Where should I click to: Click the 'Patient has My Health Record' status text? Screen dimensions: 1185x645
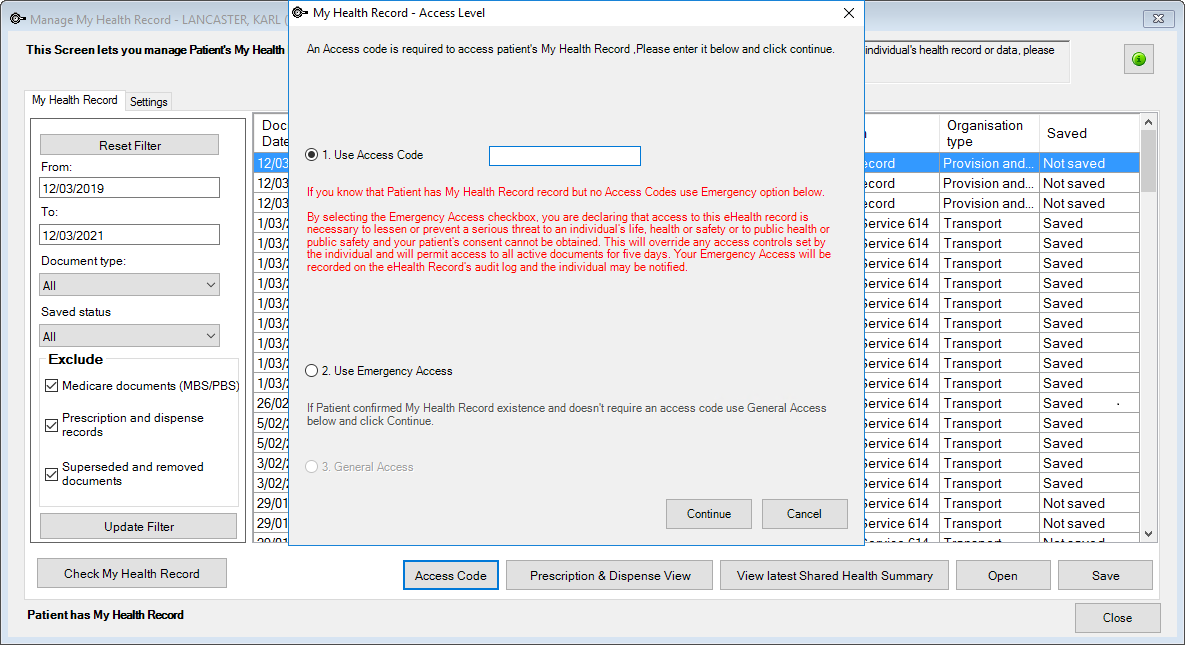105,615
